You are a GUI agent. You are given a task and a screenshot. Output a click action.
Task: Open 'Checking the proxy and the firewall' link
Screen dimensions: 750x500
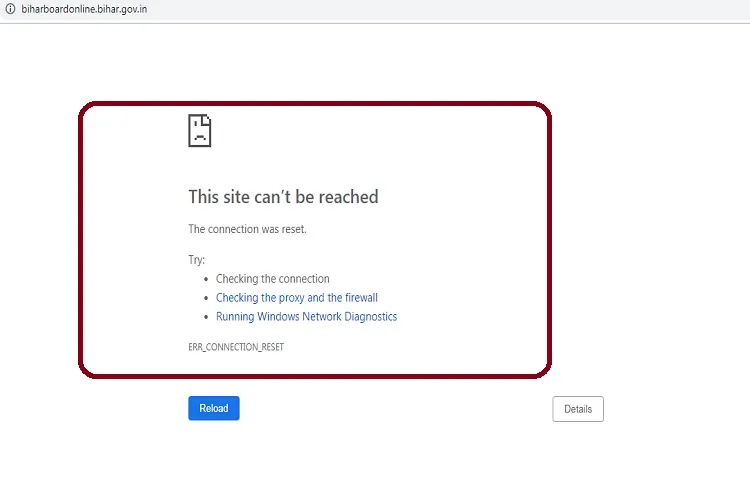pyautogui.click(x=296, y=298)
